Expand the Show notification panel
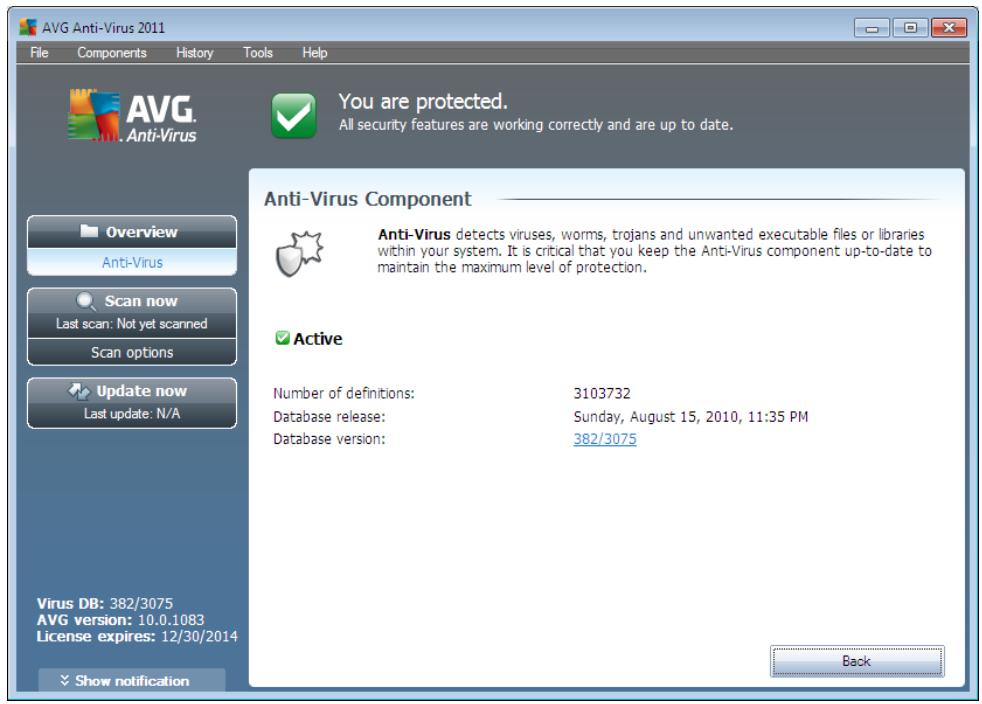 point(132,680)
